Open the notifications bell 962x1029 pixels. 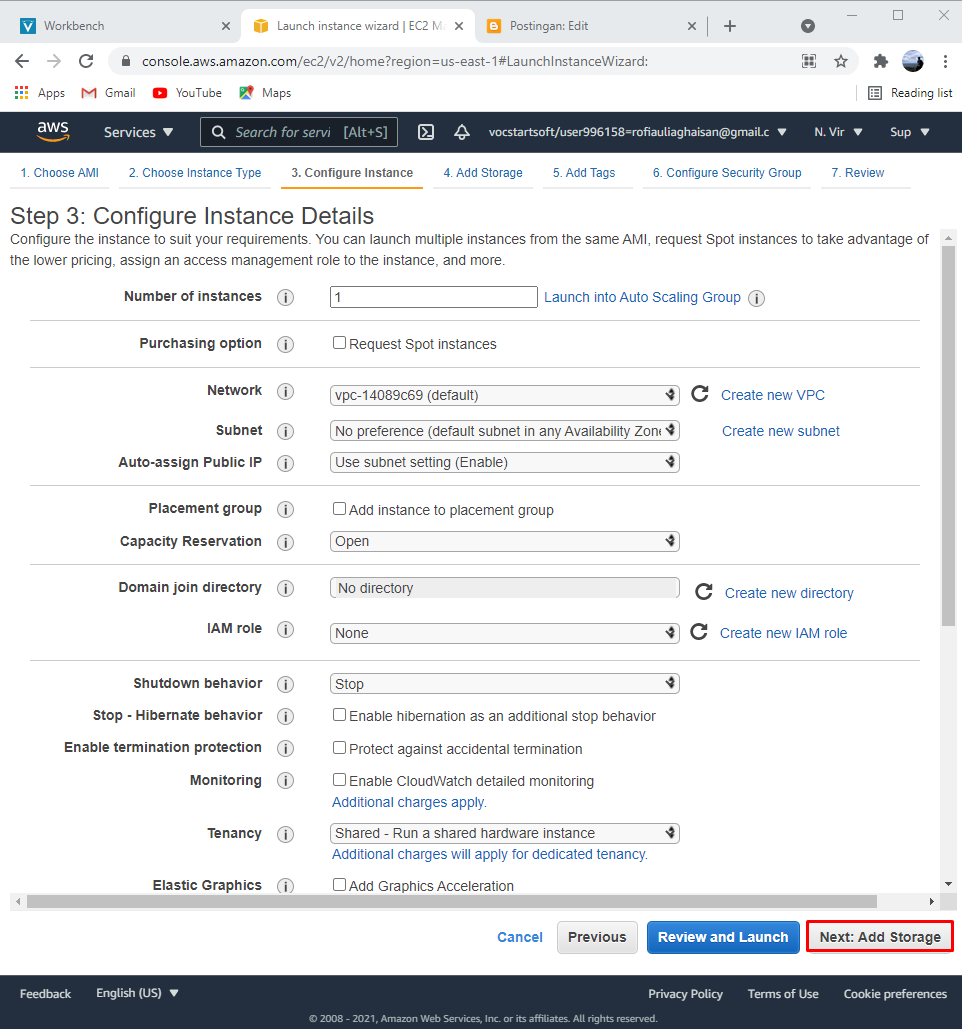(462, 132)
